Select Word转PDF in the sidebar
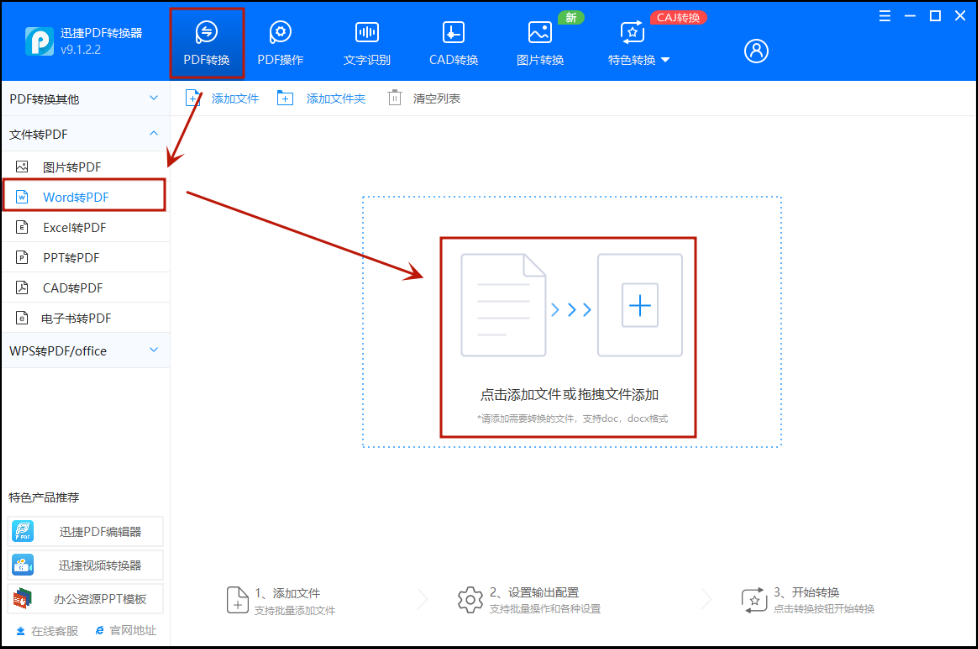 [84, 197]
